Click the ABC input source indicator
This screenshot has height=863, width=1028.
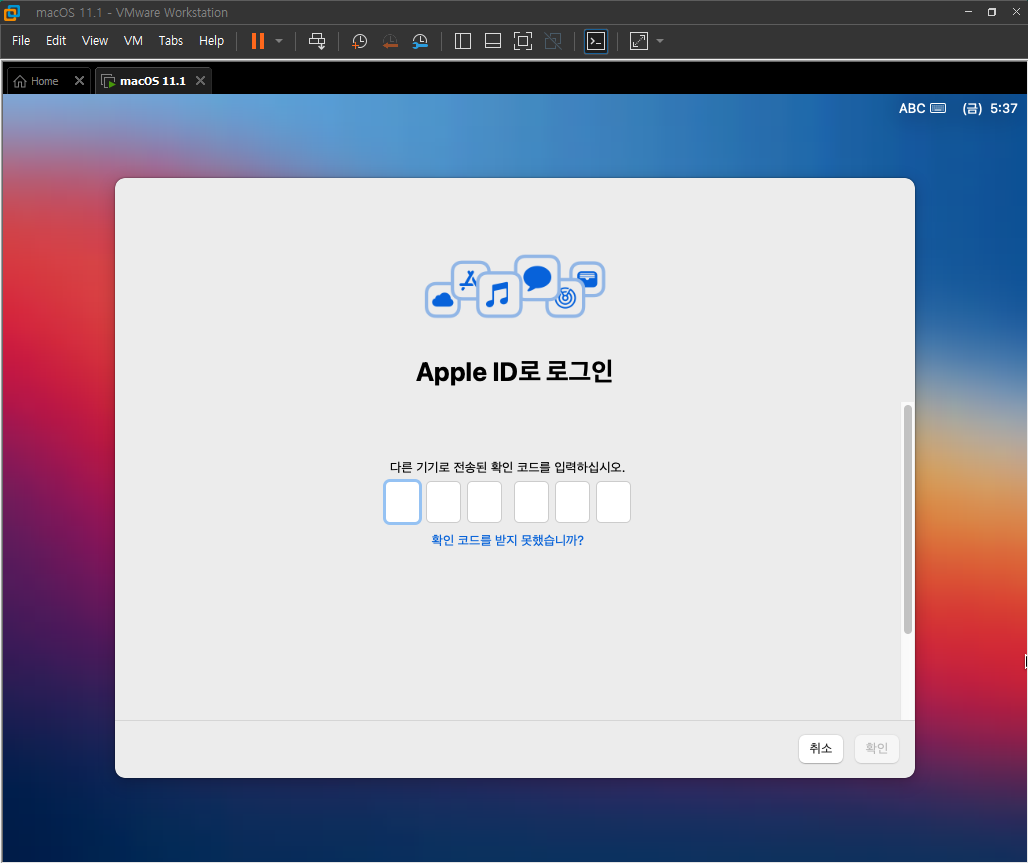click(x=922, y=108)
